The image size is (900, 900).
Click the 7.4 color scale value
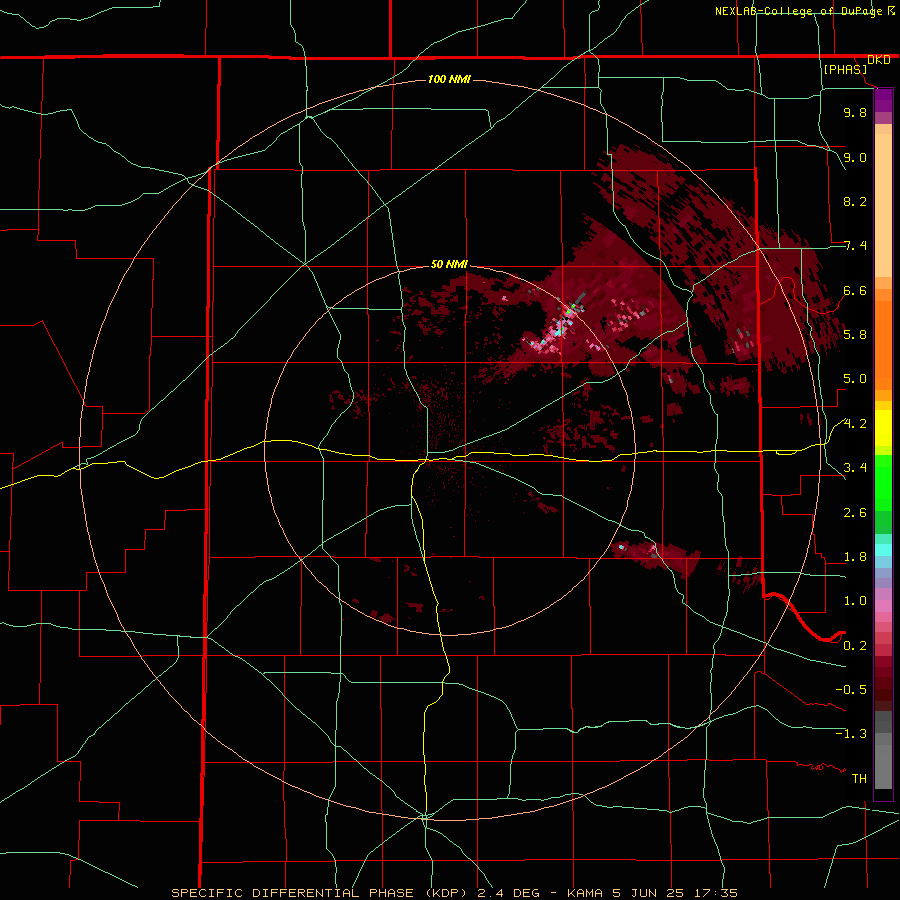click(x=855, y=246)
